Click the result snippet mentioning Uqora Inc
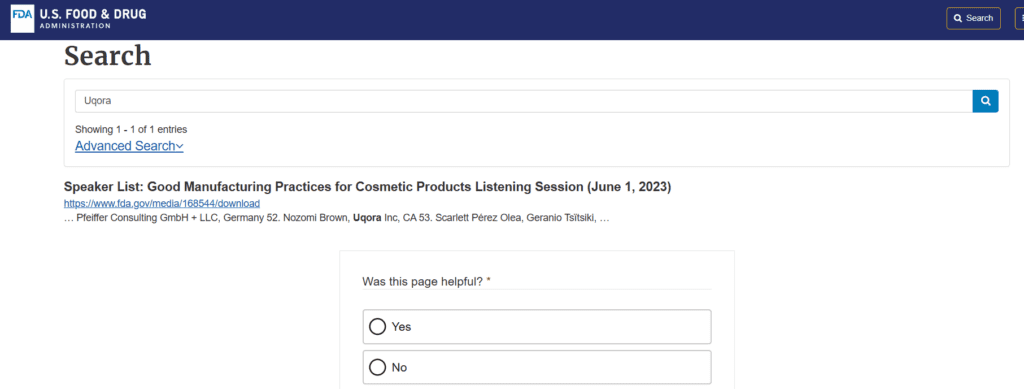The height and width of the screenshot is (389, 1024). (337, 219)
